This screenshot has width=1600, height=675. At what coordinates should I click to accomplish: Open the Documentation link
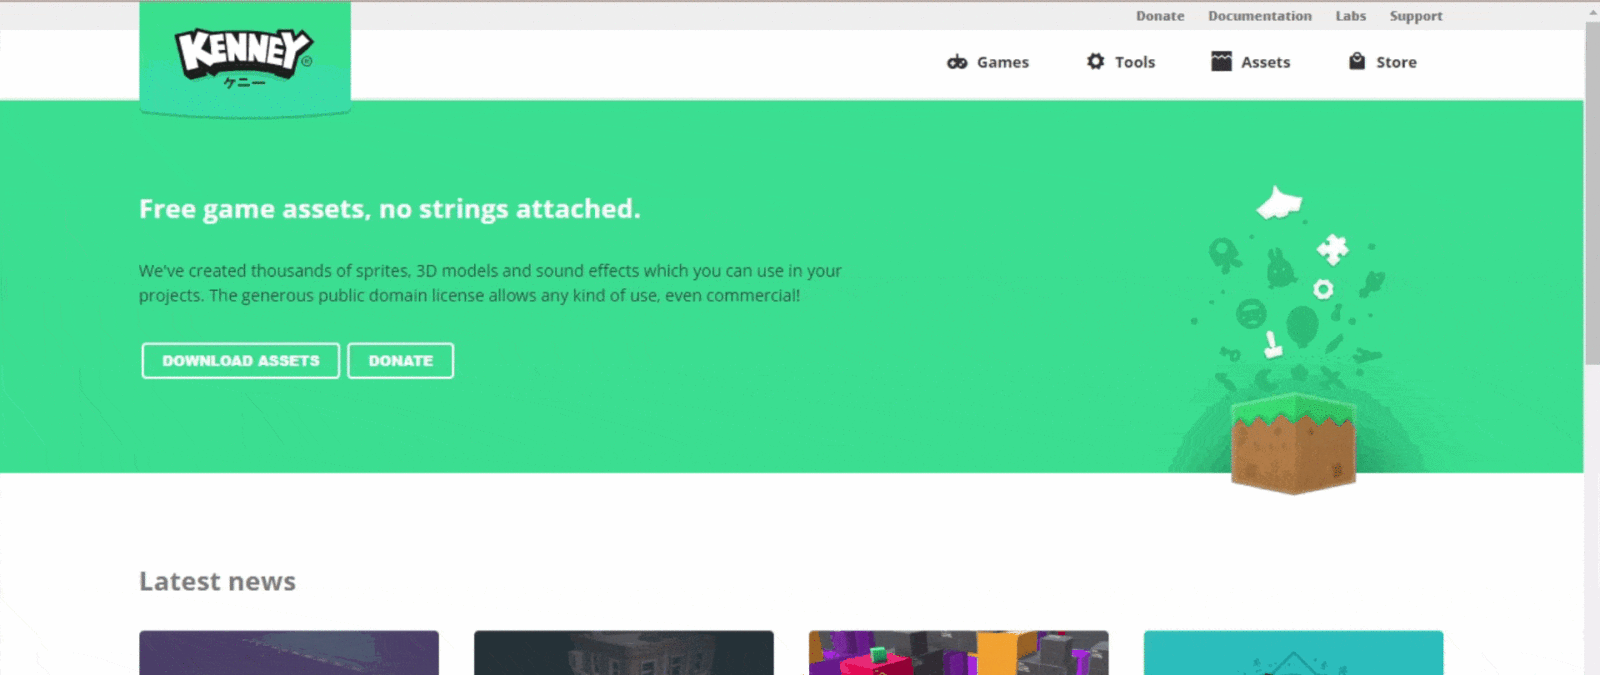(x=1260, y=16)
